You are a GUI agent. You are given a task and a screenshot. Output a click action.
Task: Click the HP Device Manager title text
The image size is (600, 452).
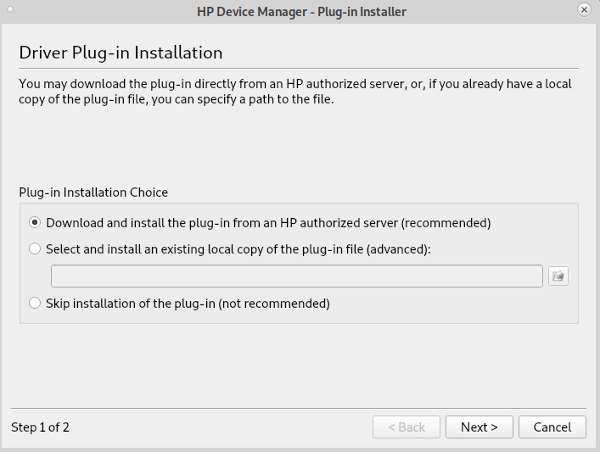302,12
